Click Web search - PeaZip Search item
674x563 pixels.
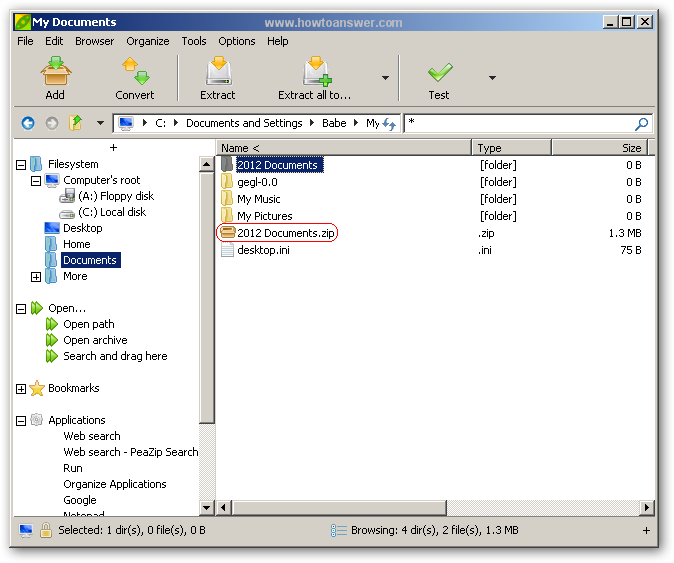[131, 452]
